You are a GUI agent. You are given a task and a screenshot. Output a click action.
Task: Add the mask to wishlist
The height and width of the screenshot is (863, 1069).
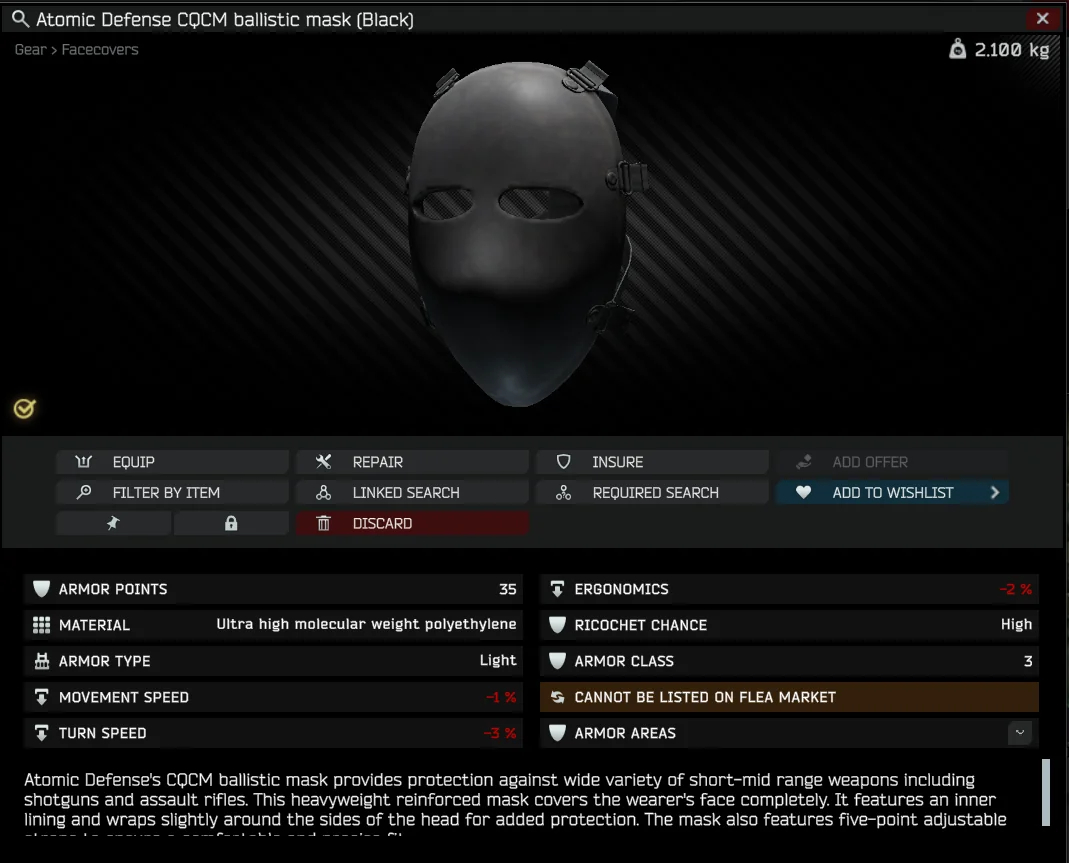[x=880, y=493]
